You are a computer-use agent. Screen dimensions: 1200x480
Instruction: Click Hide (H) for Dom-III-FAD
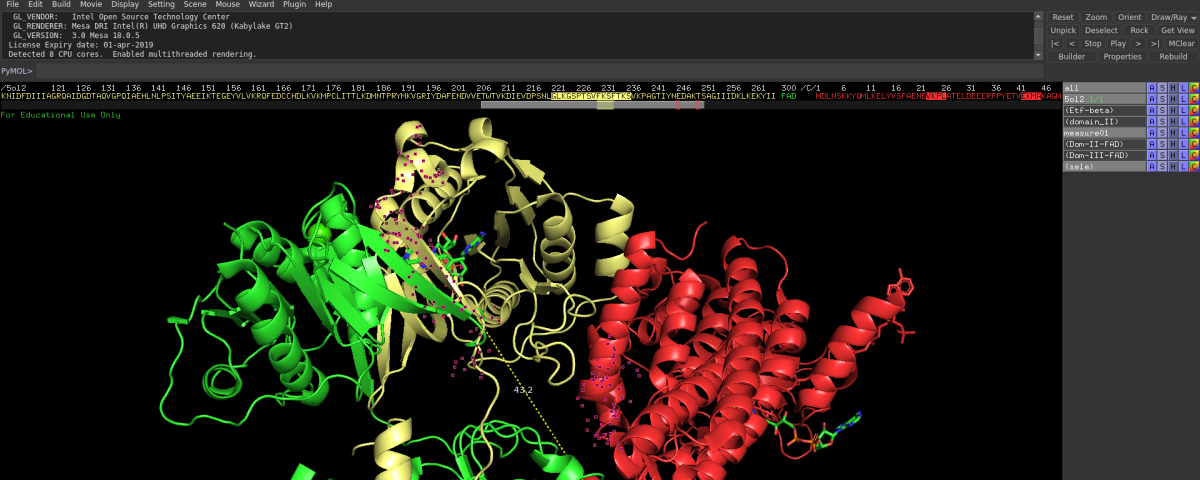[x=1173, y=155]
